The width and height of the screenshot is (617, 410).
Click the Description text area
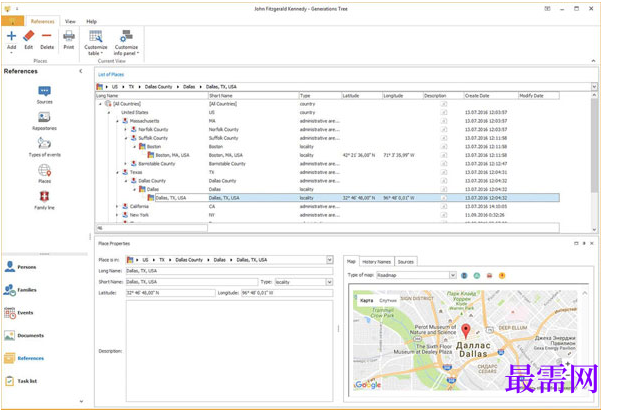pyautogui.click(x=229, y=351)
